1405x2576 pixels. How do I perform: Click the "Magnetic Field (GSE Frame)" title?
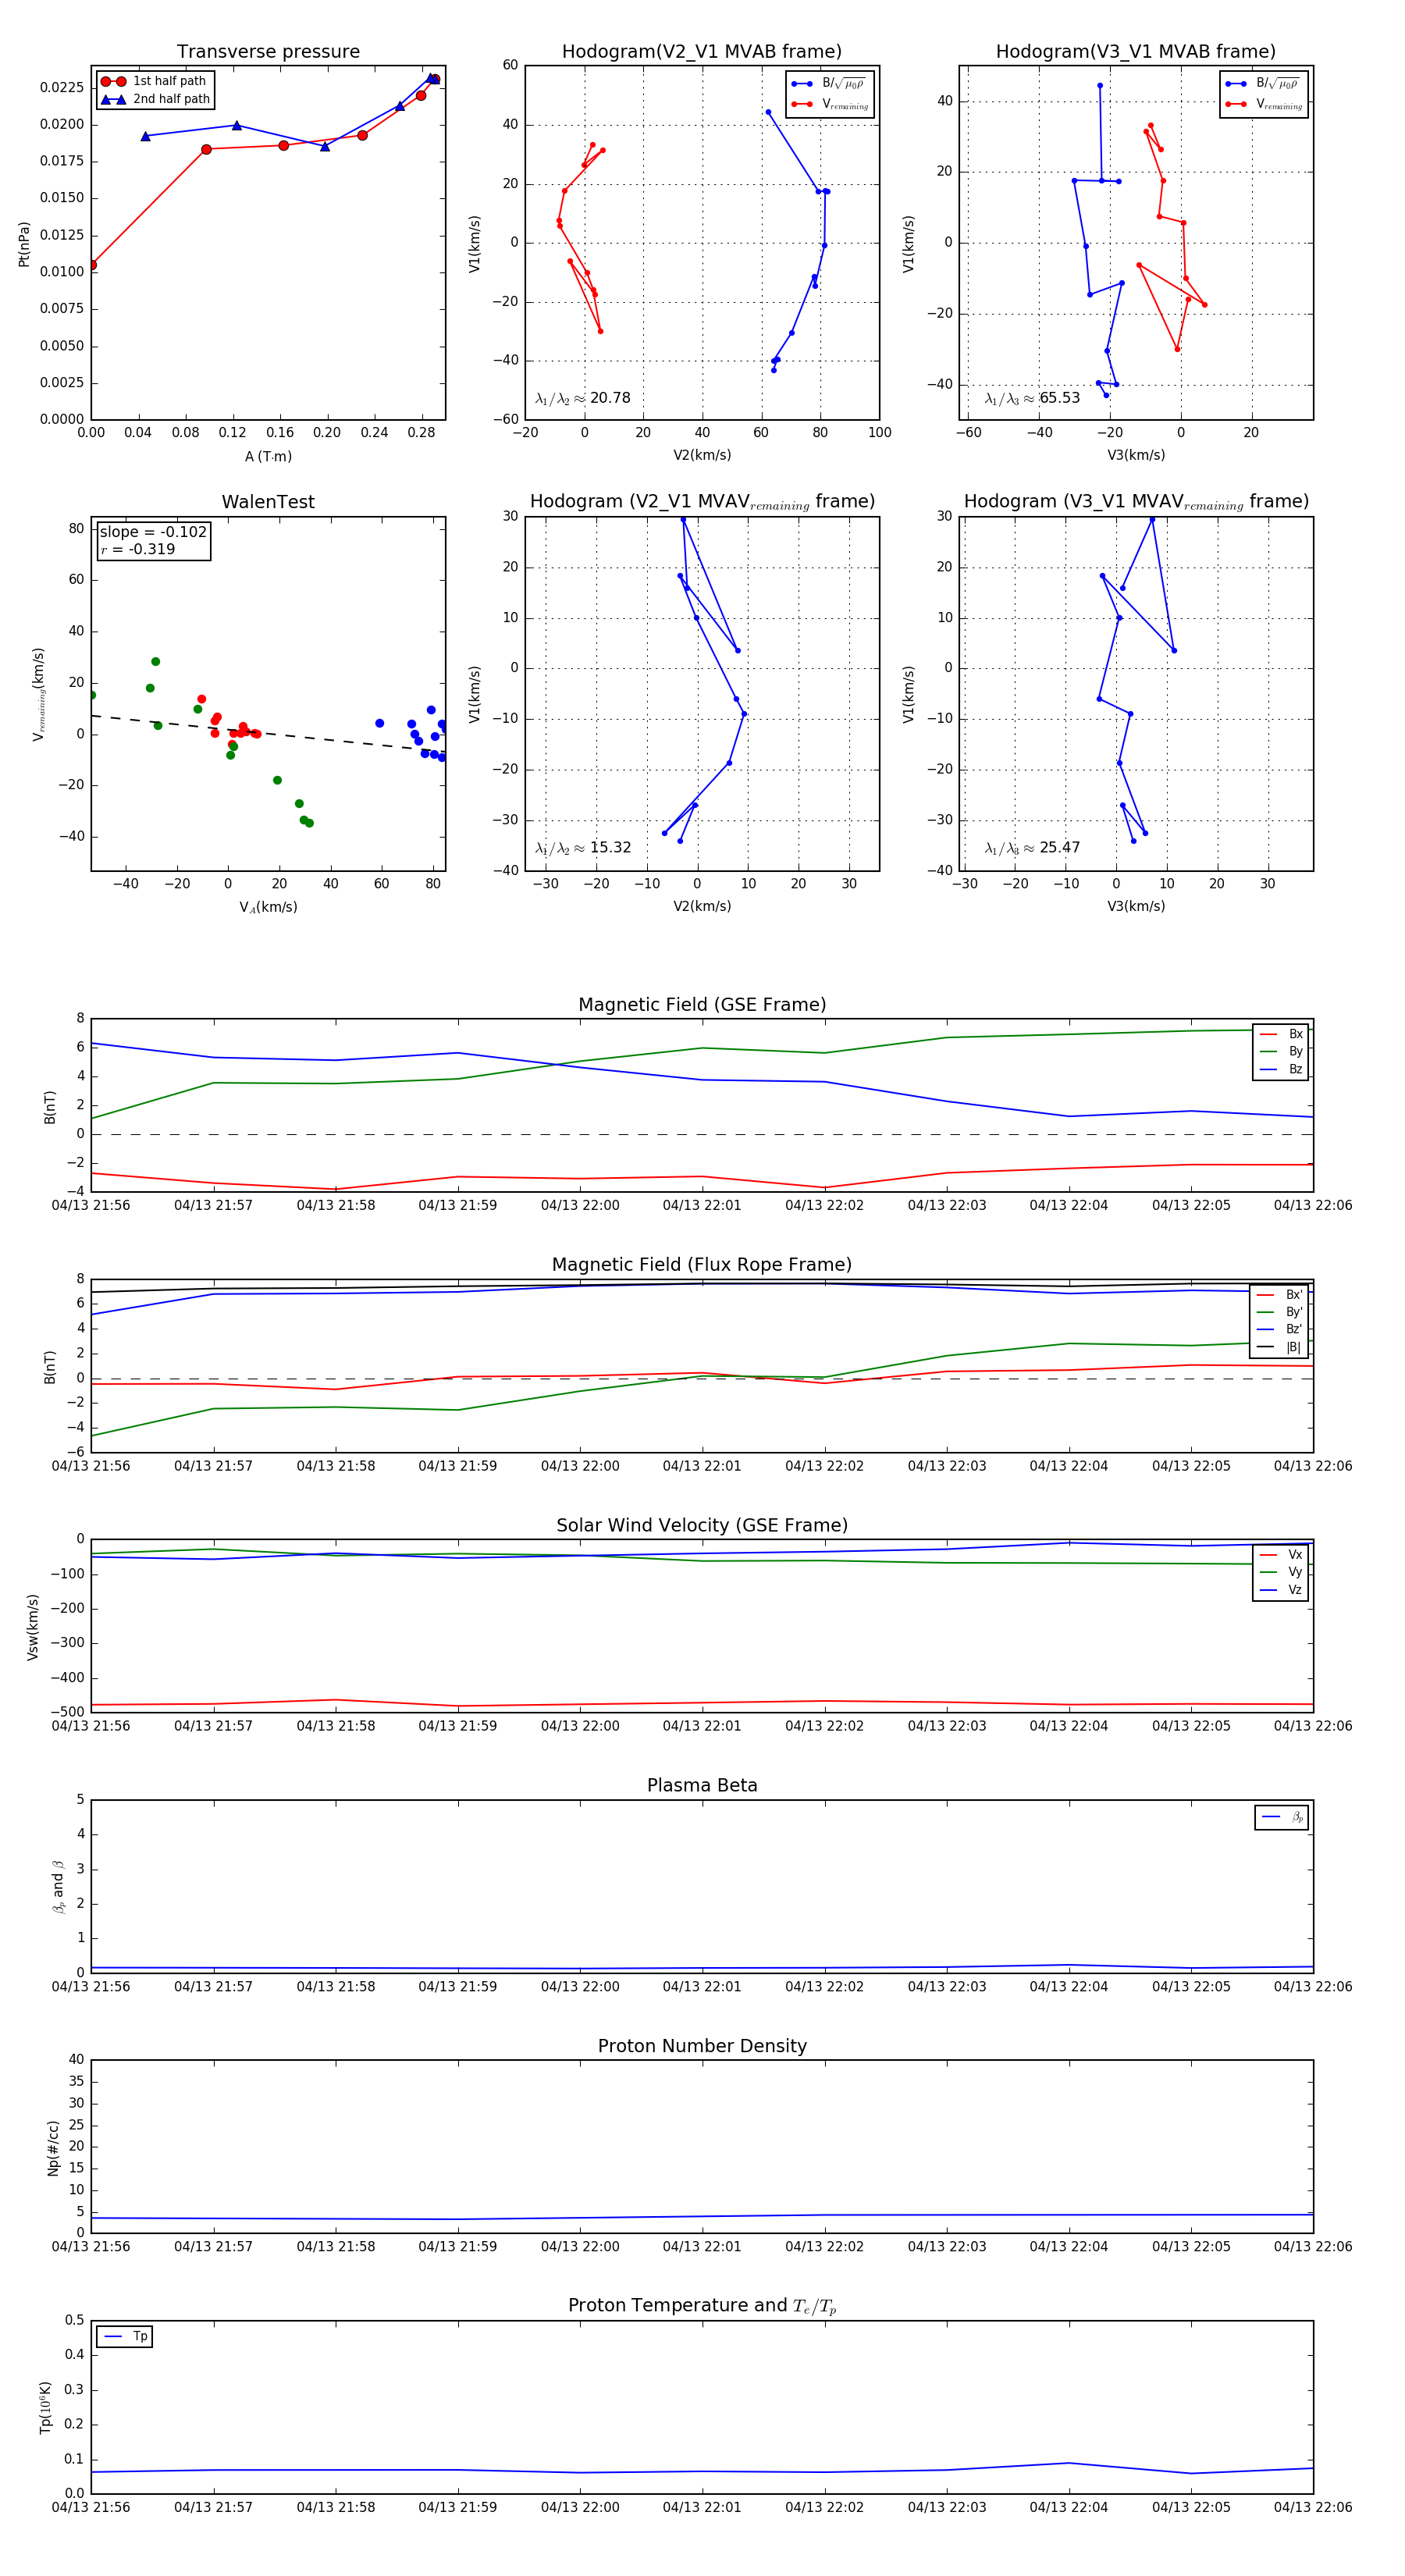coord(702,1005)
